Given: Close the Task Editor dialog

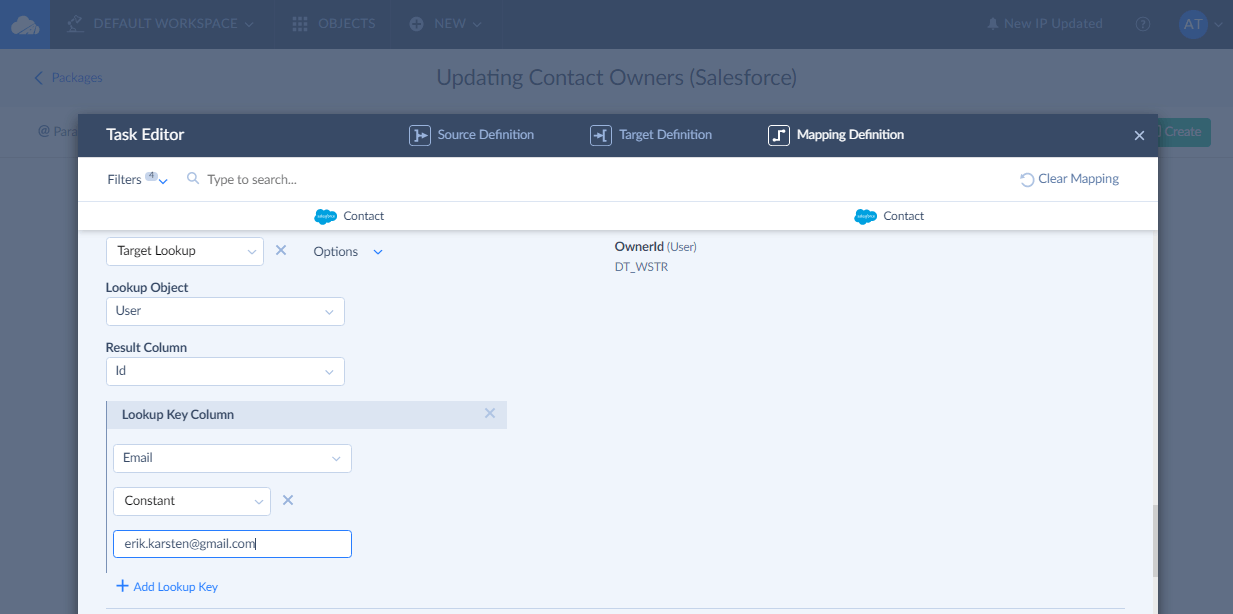Looking at the screenshot, I should (1139, 136).
